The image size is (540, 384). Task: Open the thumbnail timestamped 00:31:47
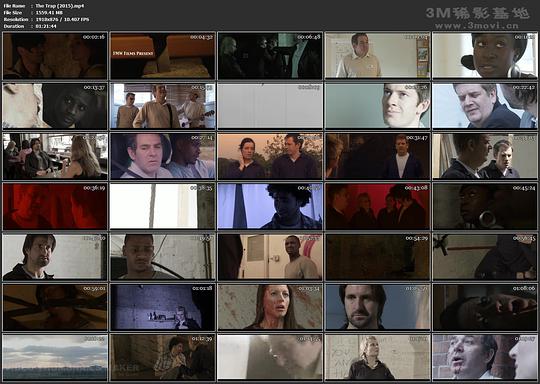pos(377,156)
